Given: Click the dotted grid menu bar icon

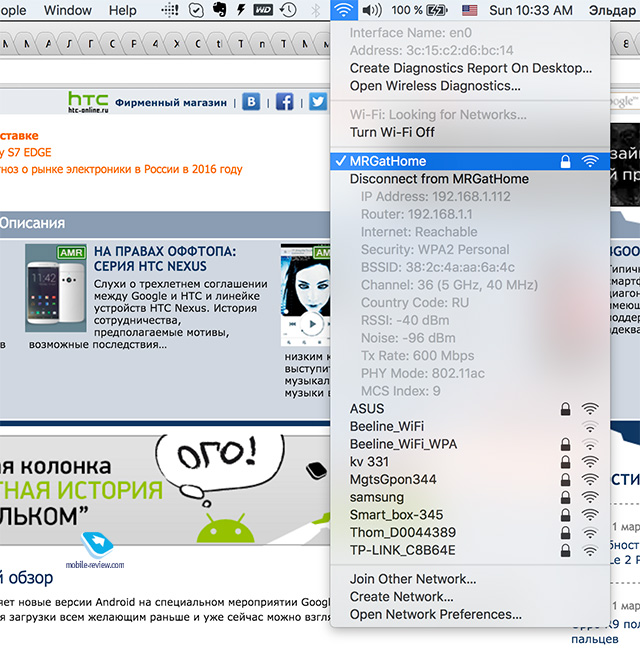Looking at the screenshot, I should point(170,10).
